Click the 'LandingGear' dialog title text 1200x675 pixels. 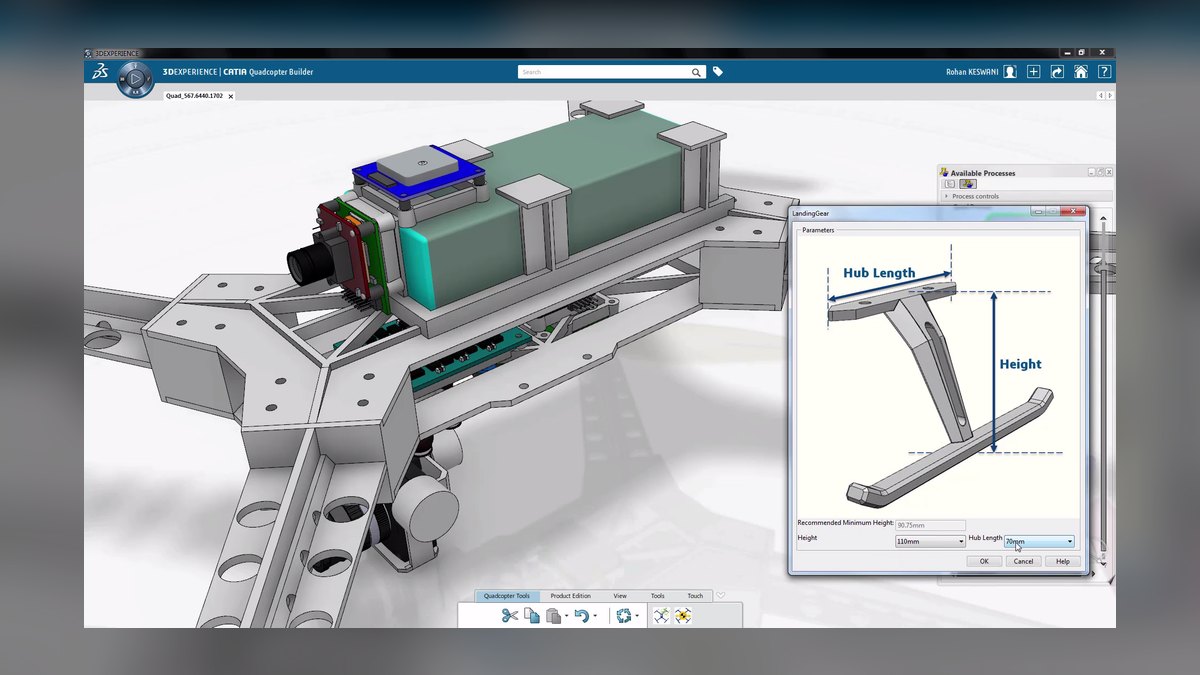coord(811,212)
